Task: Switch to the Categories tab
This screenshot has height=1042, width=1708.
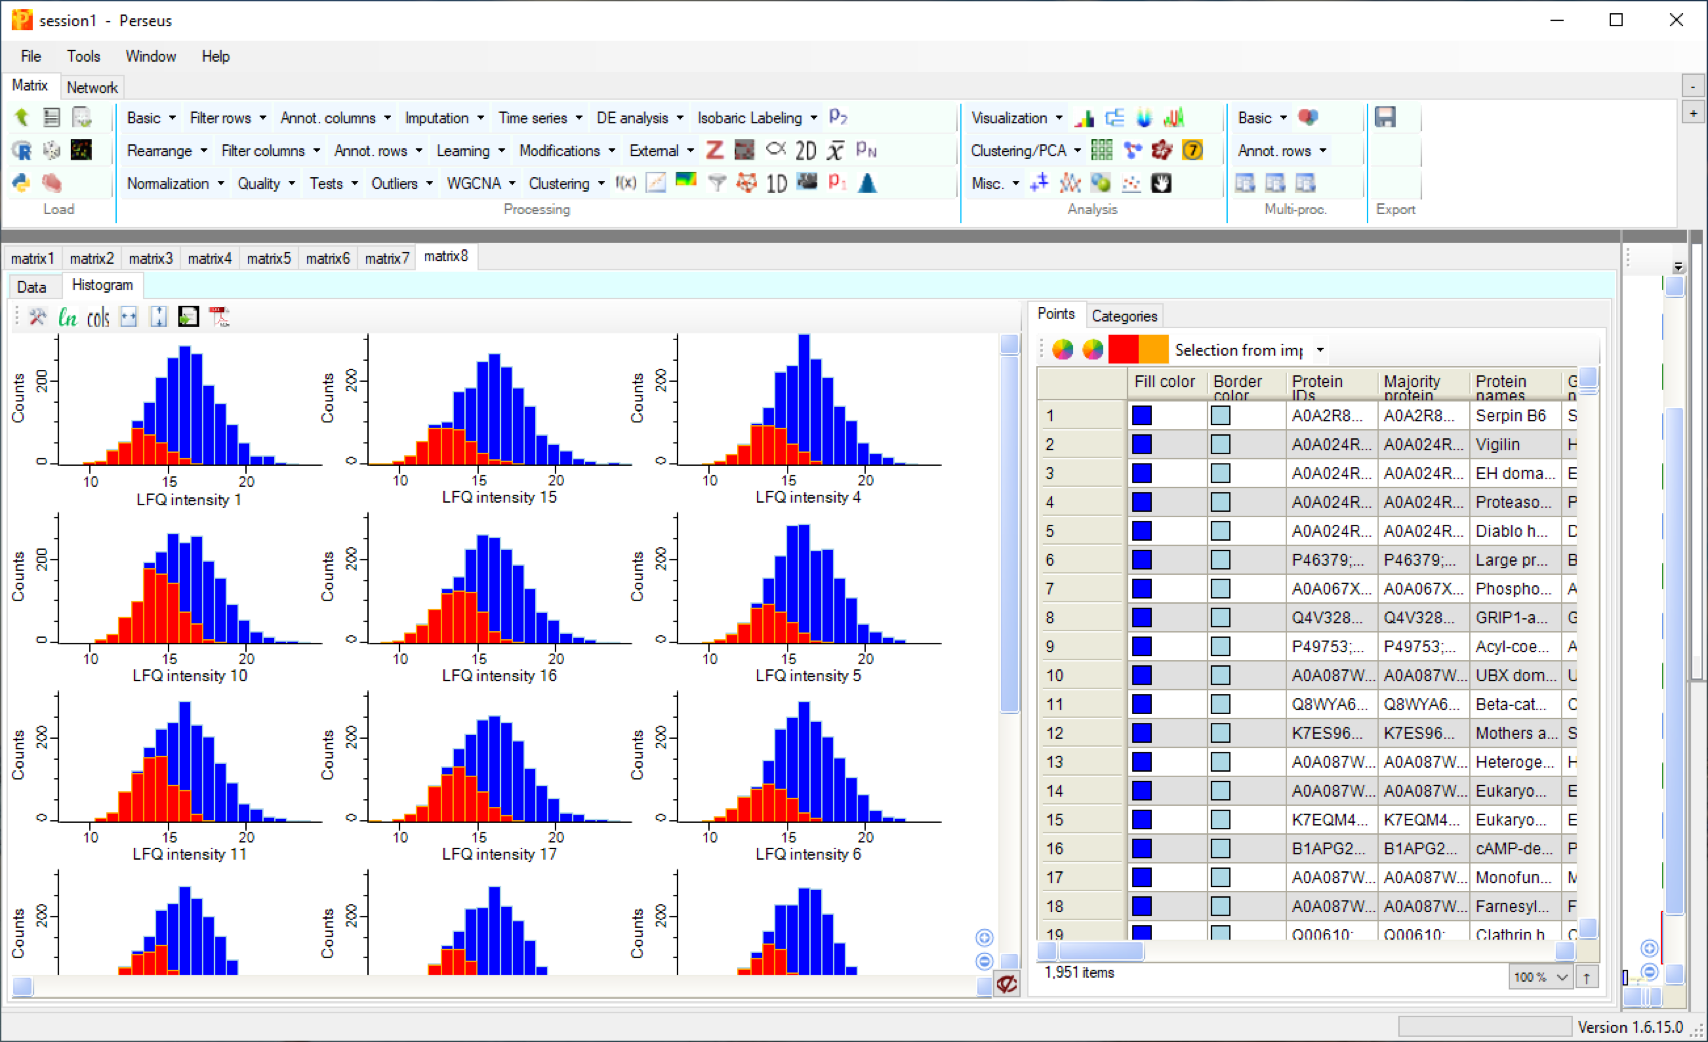Action: click(1124, 316)
